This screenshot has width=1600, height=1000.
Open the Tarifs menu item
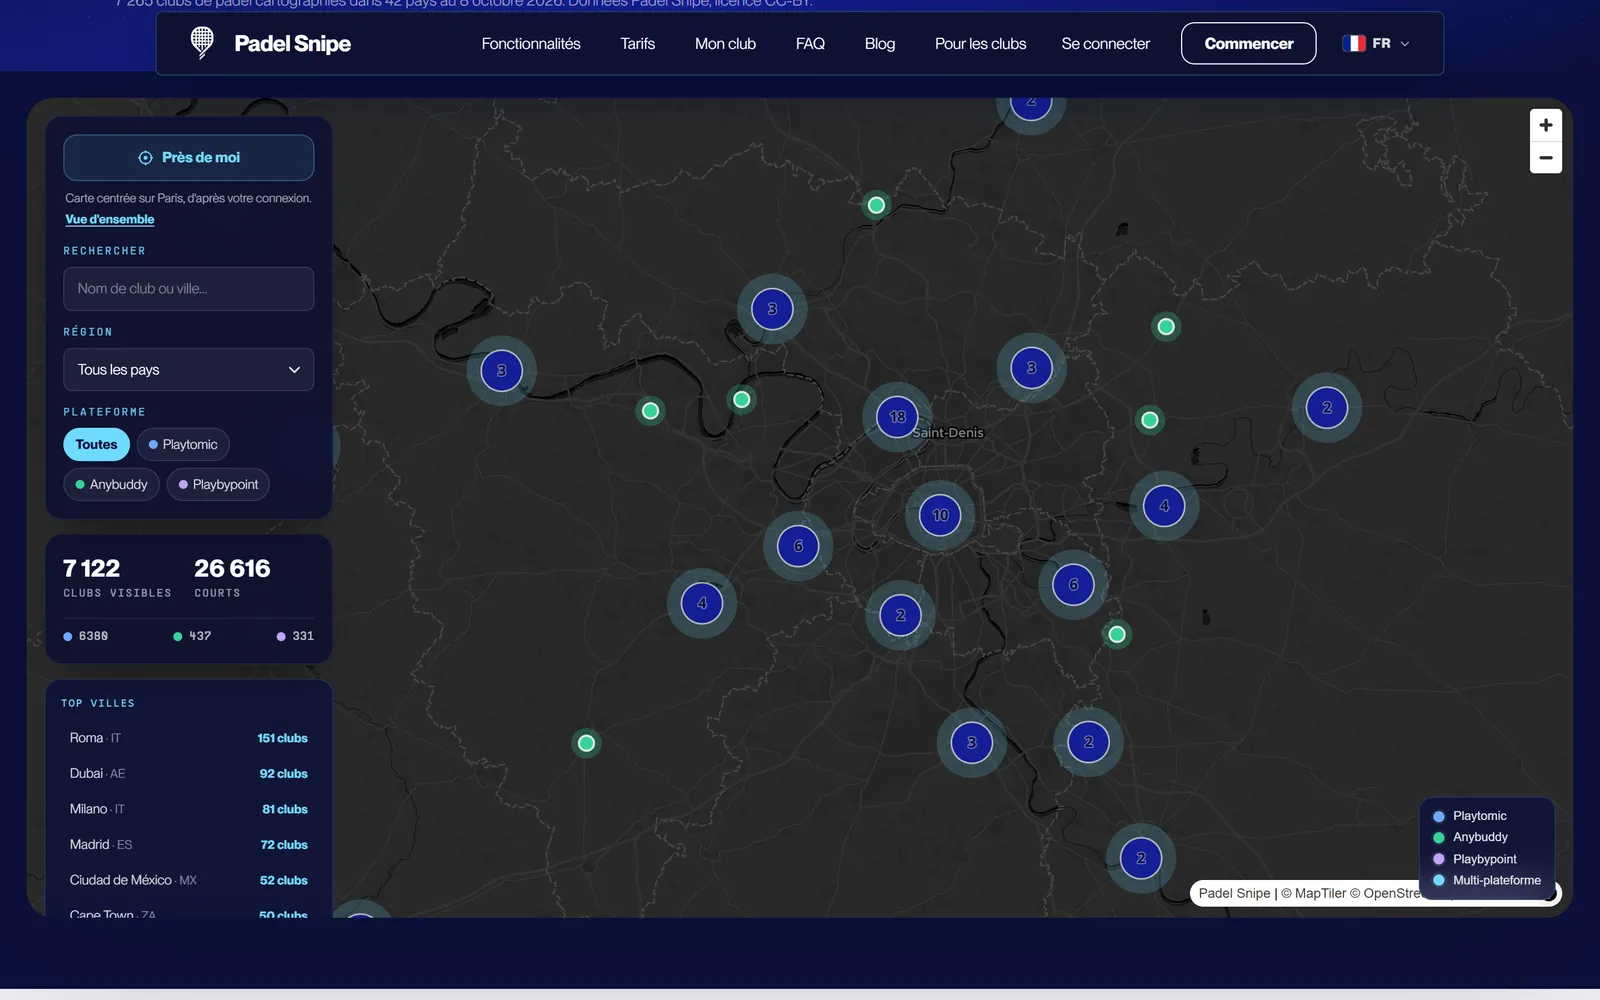click(x=638, y=44)
